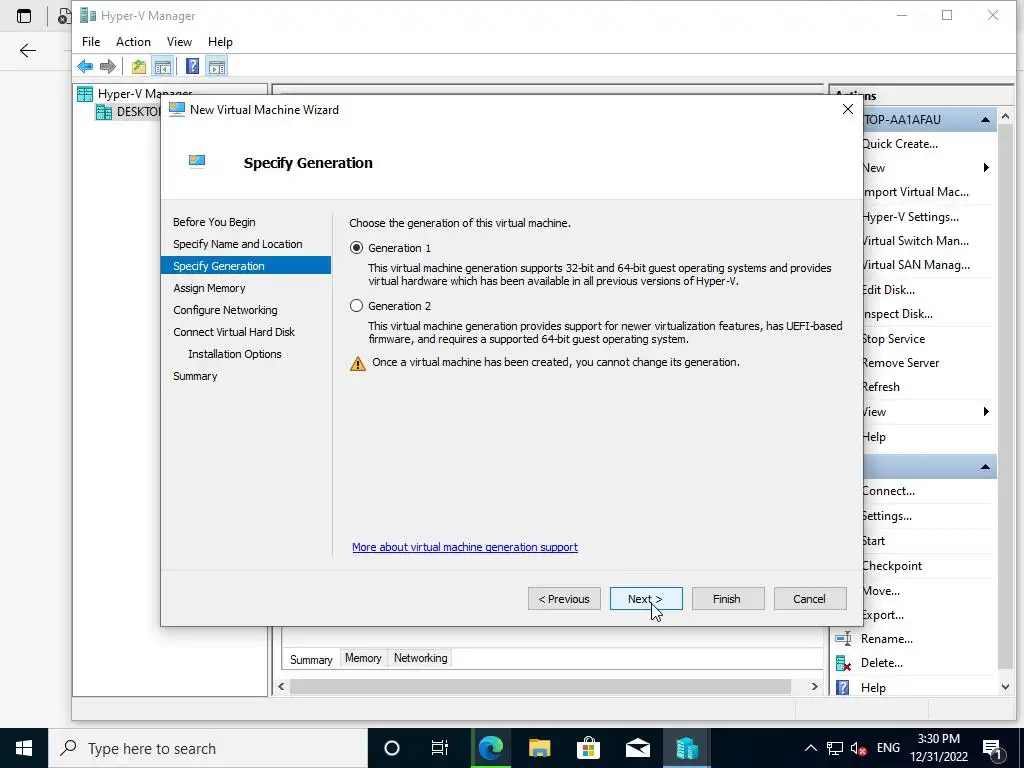Click the Rename icon in the Actions pane

point(843,638)
